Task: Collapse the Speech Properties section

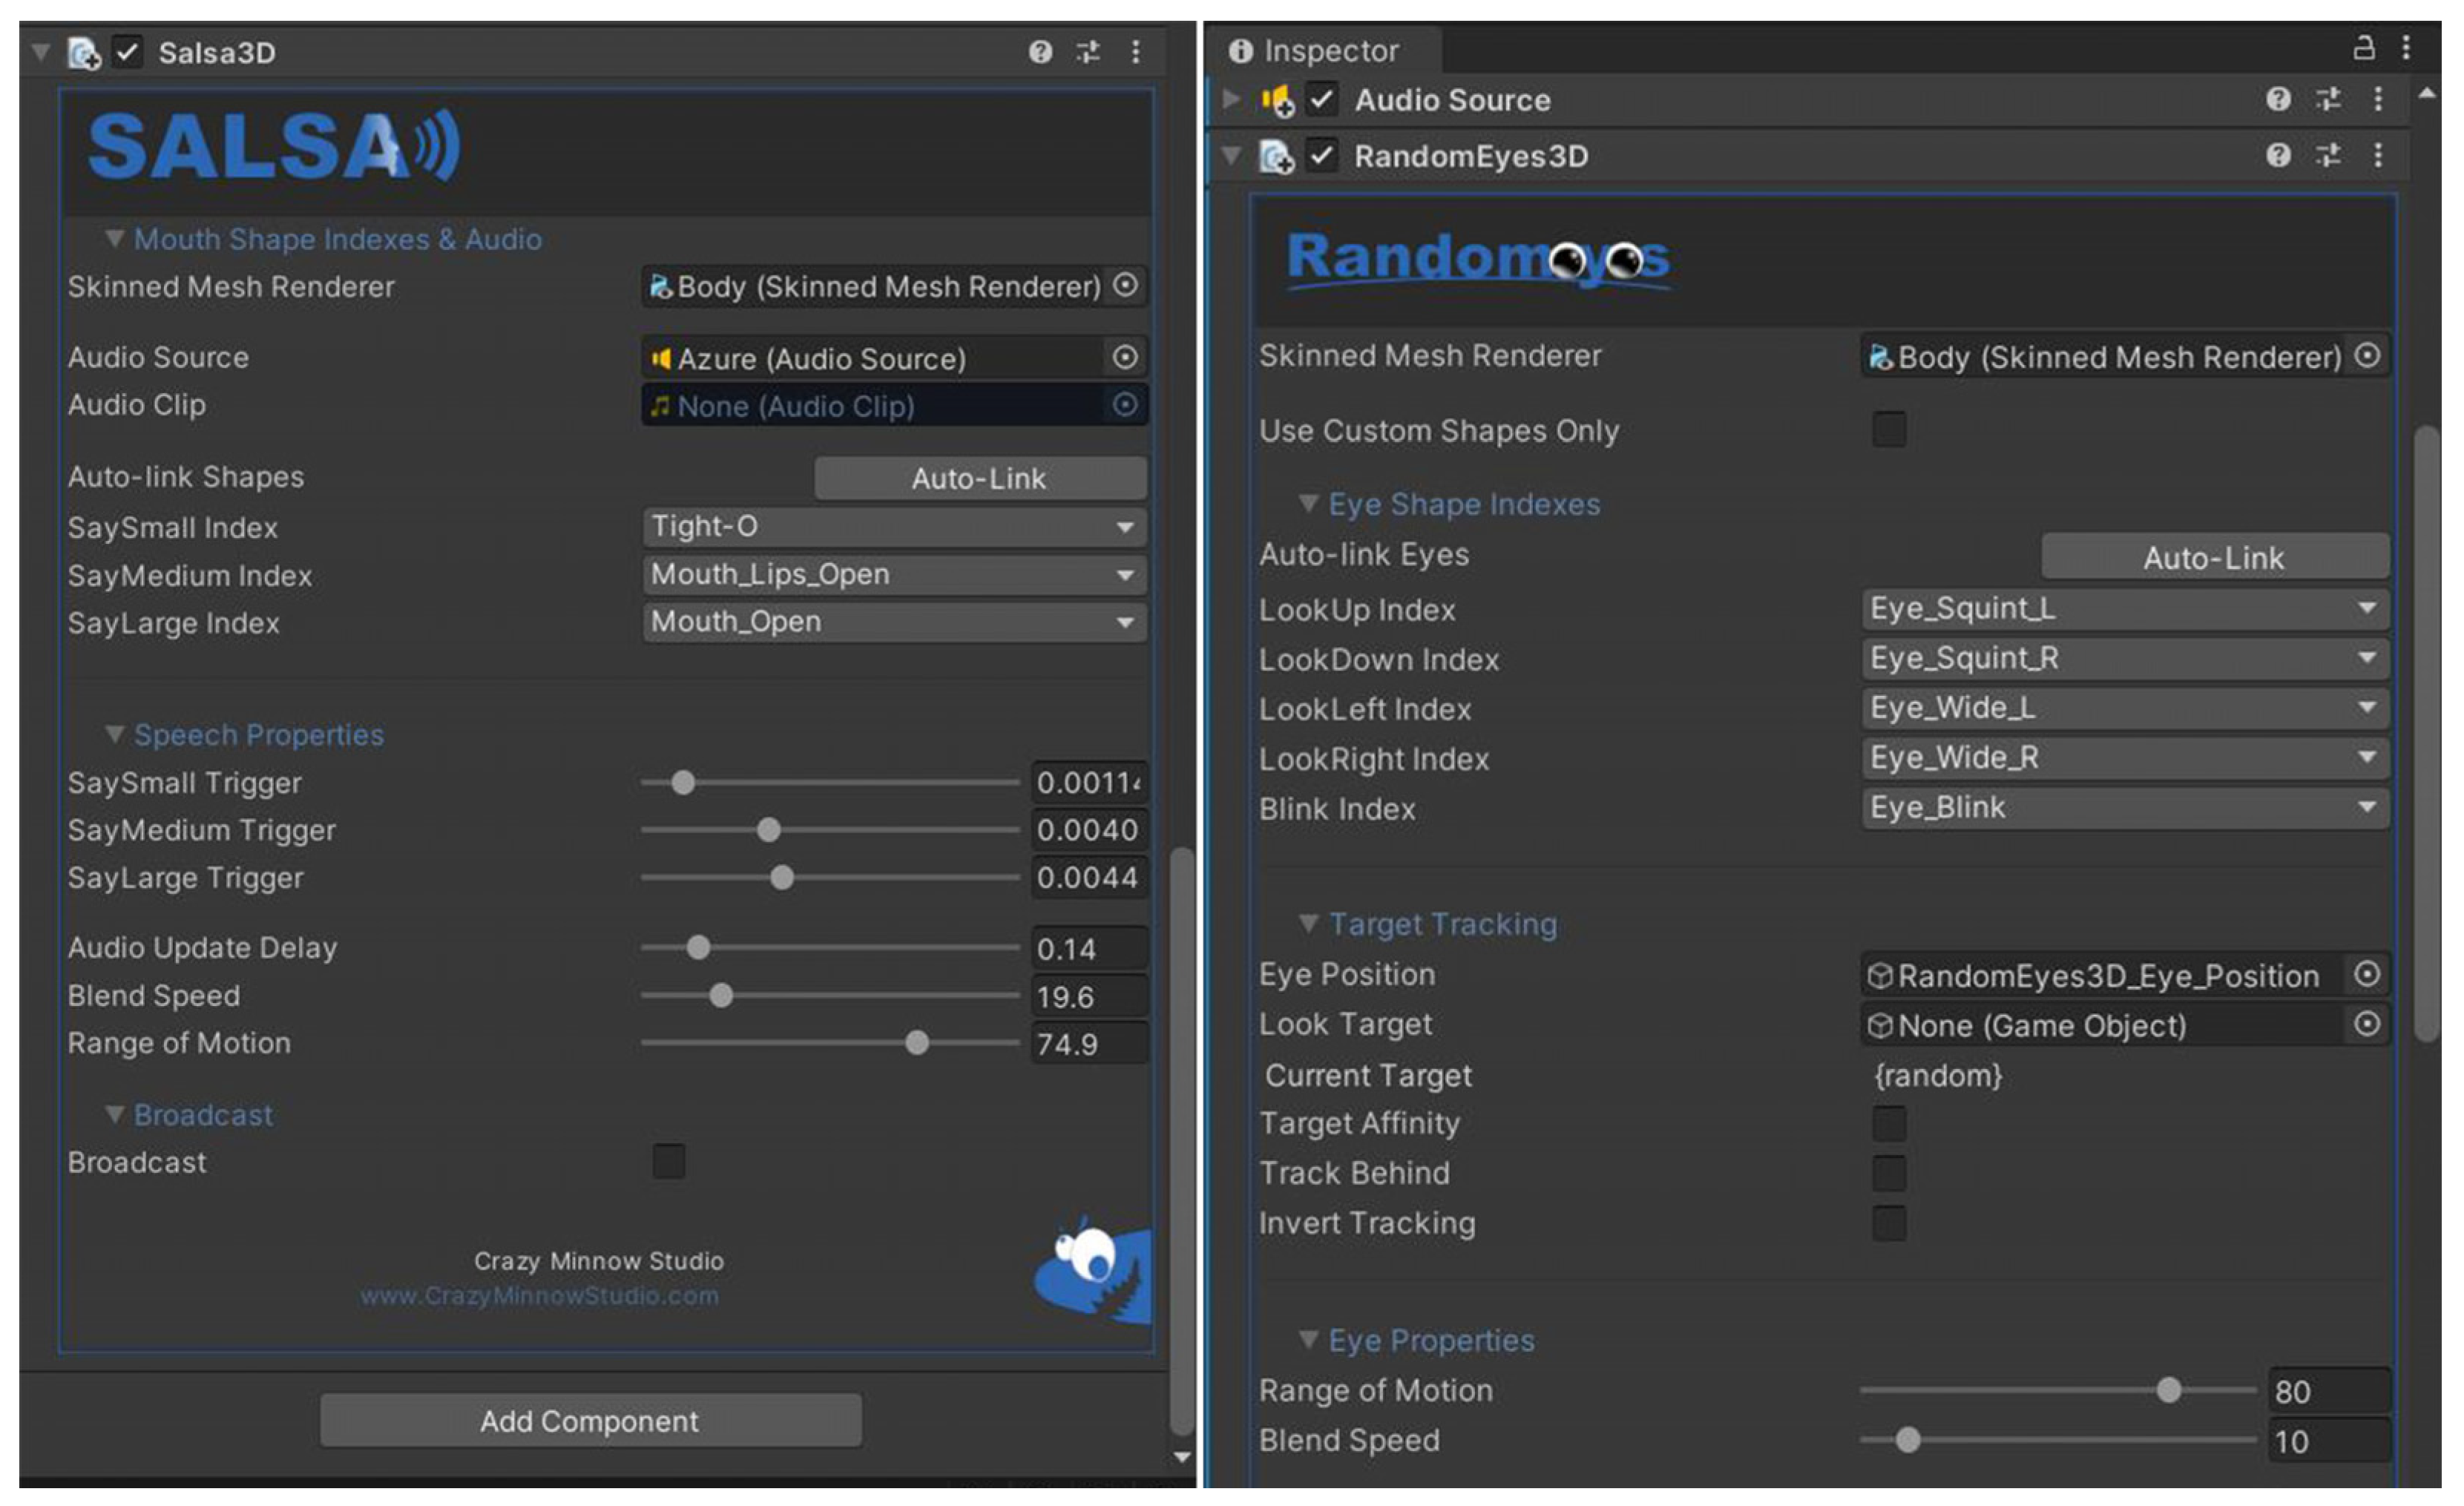Action: [x=115, y=734]
